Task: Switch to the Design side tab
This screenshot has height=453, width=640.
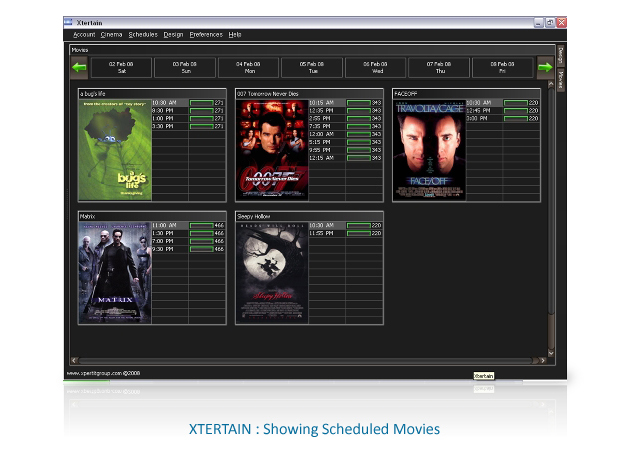Action: pyautogui.click(x=560, y=56)
